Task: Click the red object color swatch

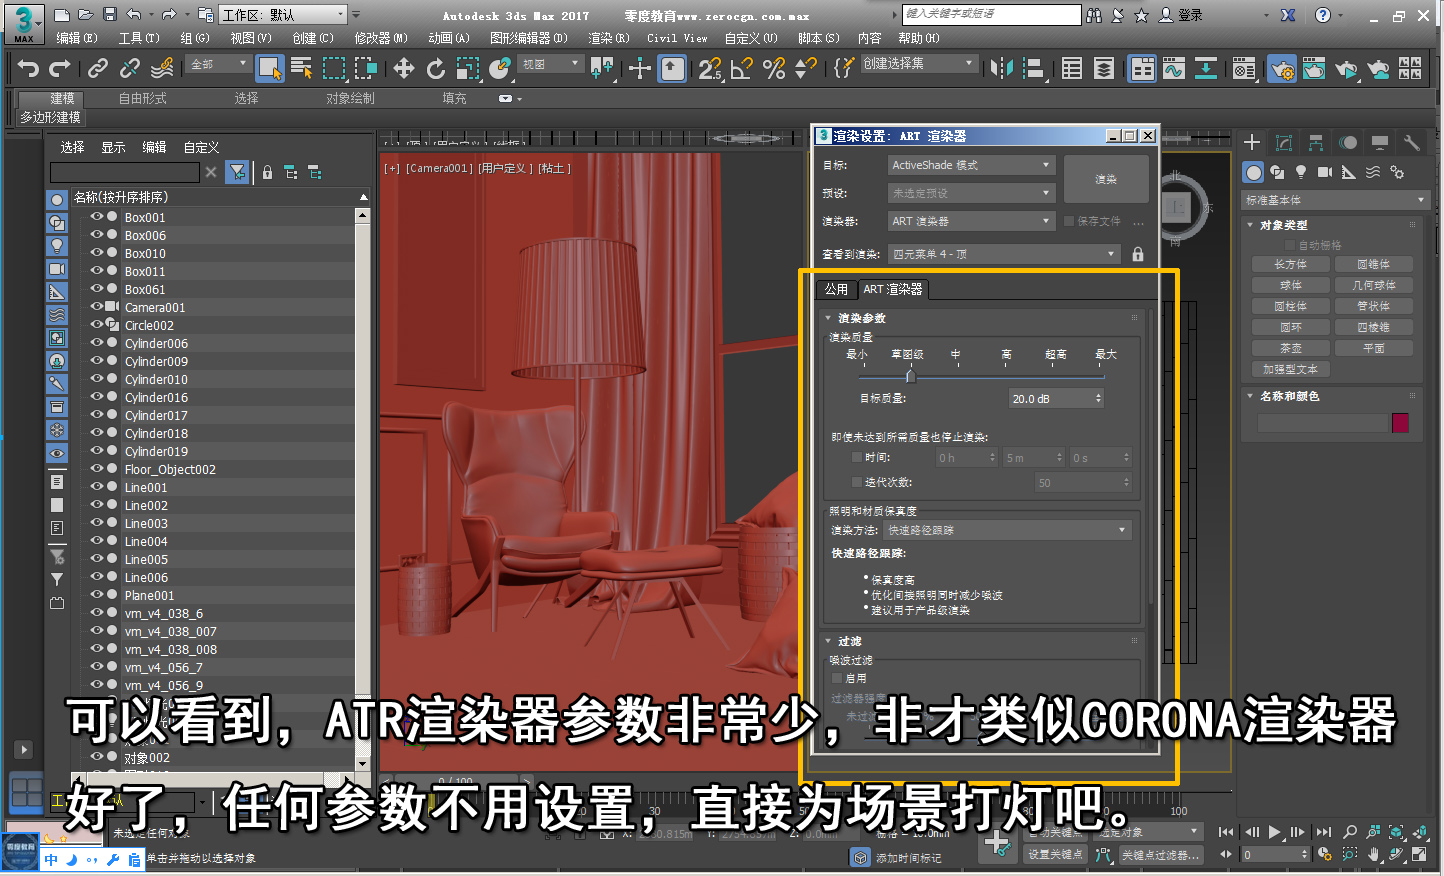Action: pos(1400,422)
